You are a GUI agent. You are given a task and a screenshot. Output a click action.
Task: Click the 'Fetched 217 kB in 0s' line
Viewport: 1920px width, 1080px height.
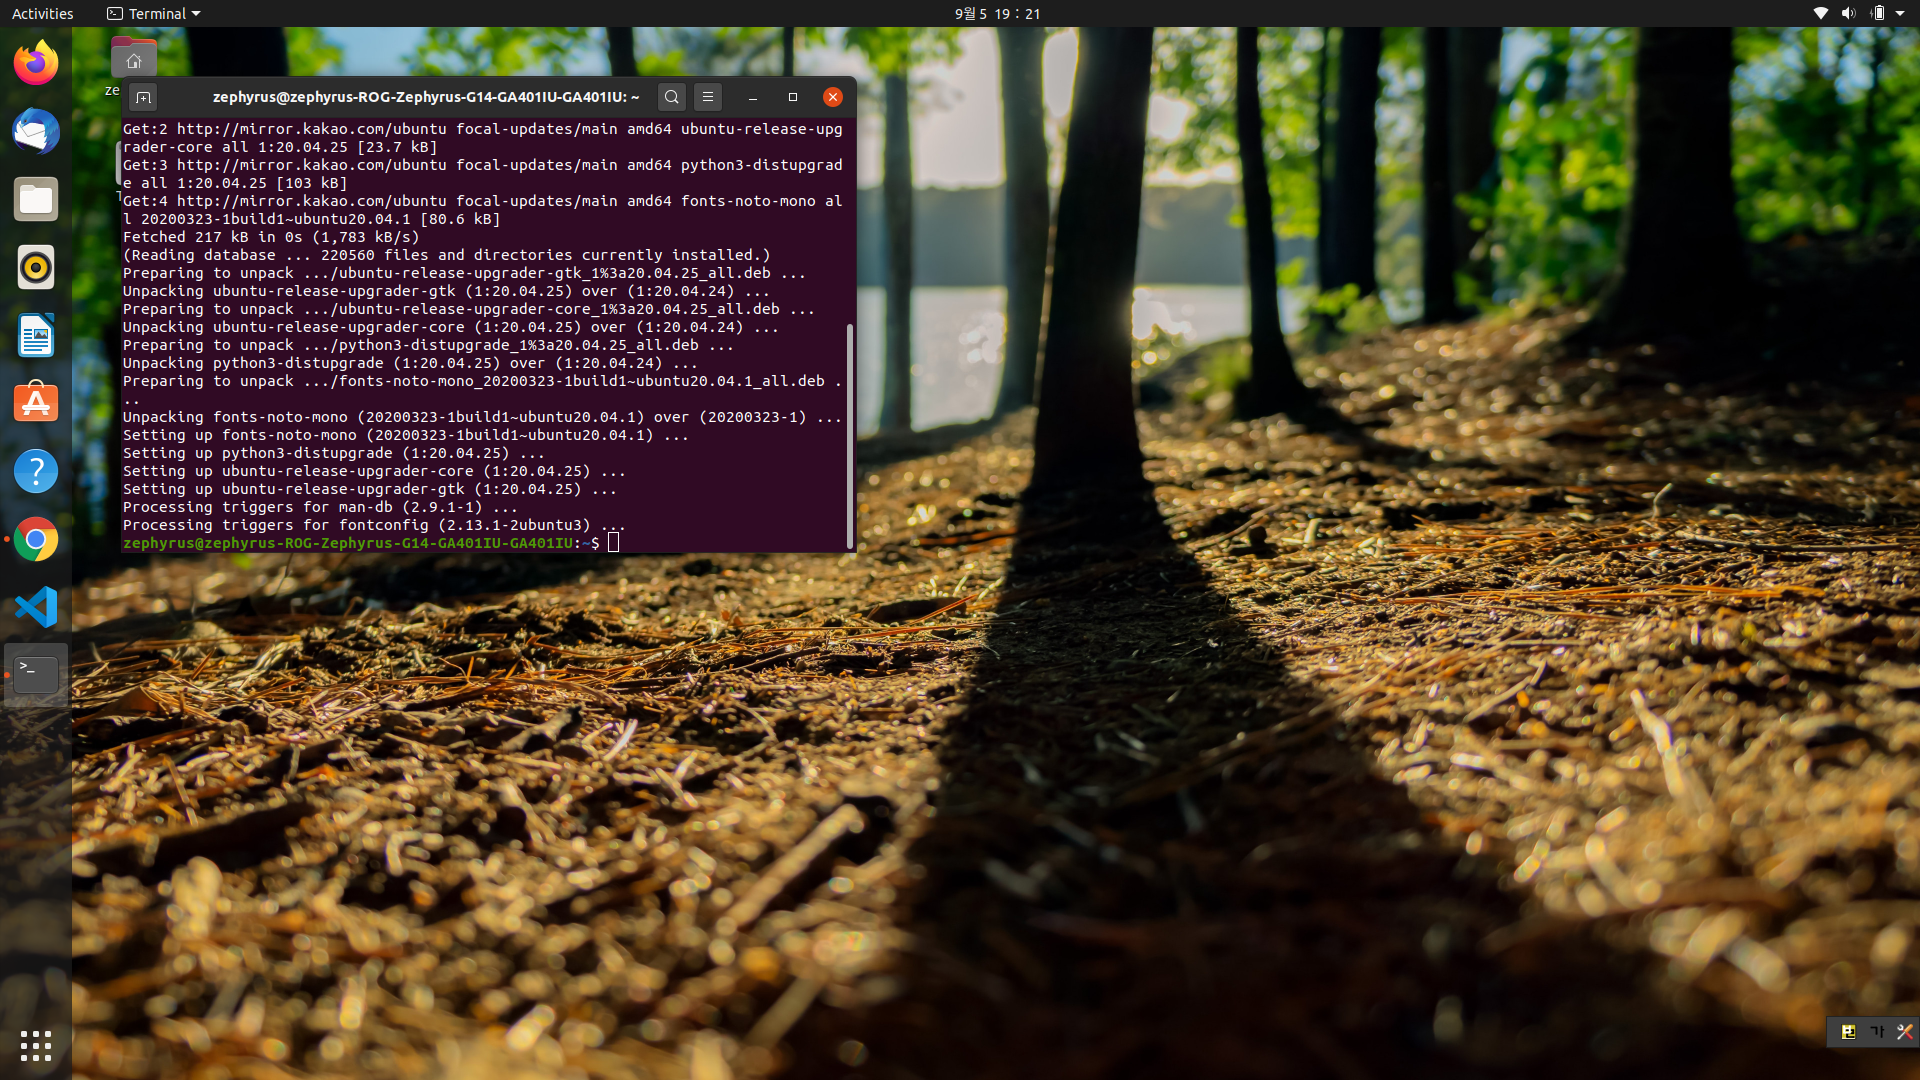pyautogui.click(x=271, y=237)
